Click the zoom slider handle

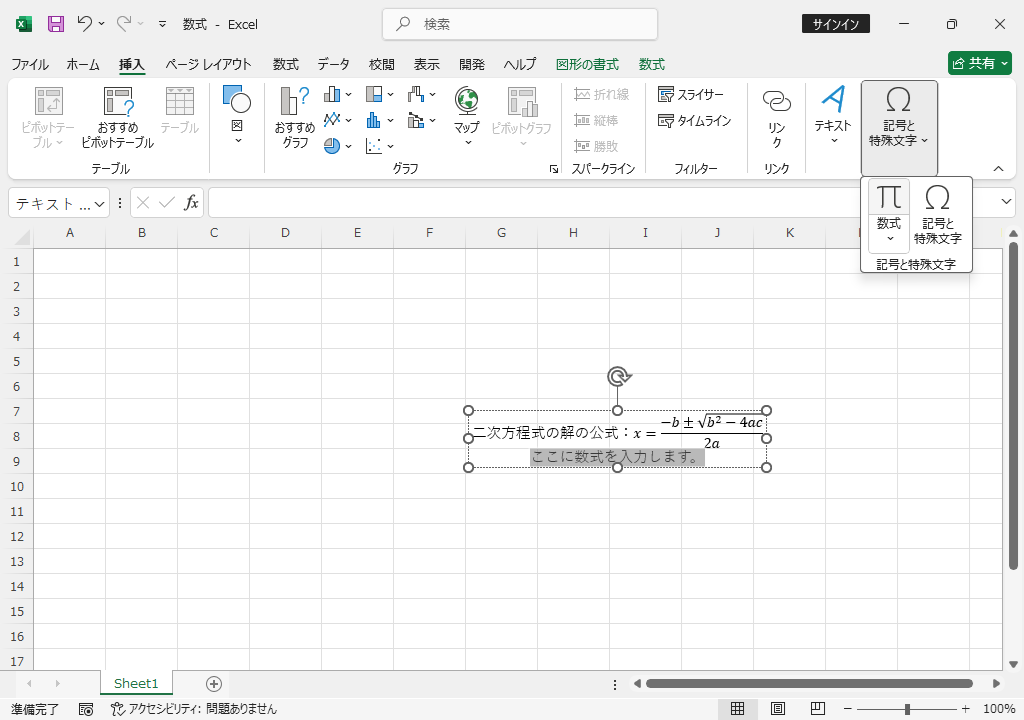pos(907,709)
